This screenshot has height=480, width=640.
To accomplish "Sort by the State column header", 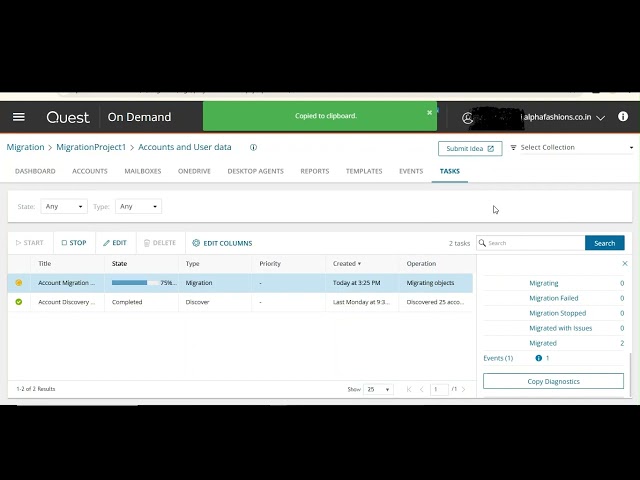I will click(120, 264).
